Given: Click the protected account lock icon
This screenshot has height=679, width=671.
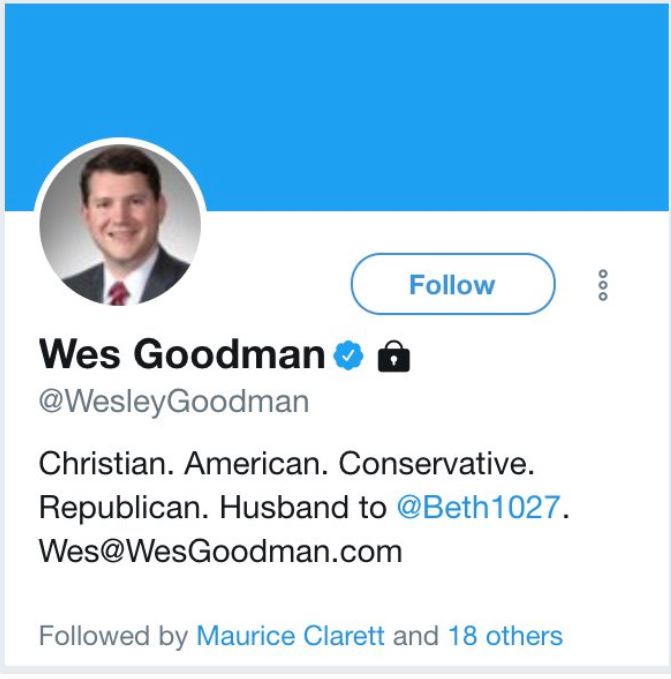Looking at the screenshot, I should 394,355.
